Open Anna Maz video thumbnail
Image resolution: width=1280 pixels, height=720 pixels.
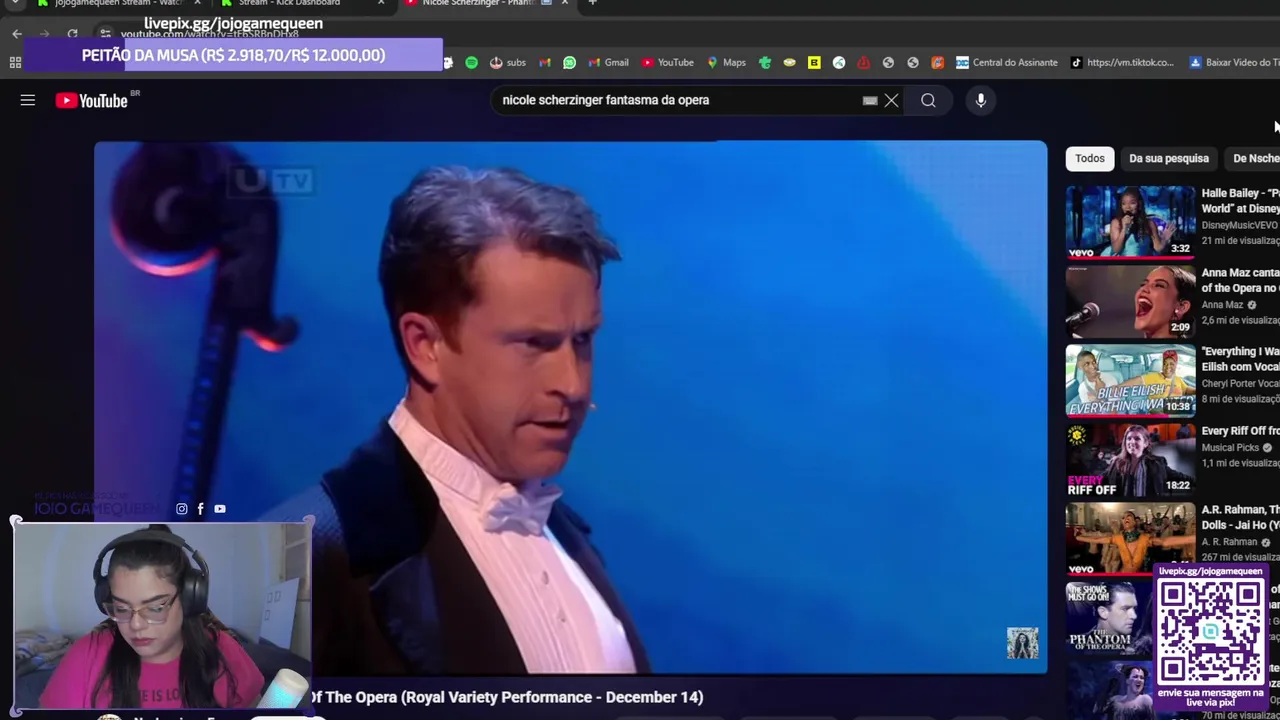[x=1130, y=301]
